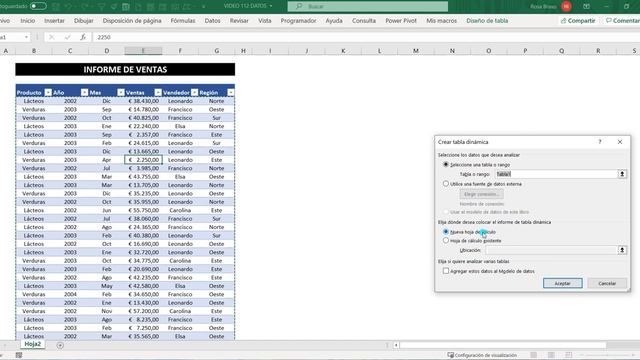This screenshot has width=640, height=360.
Task: Click Configuración de visualización in status bar
Action: [482, 355]
